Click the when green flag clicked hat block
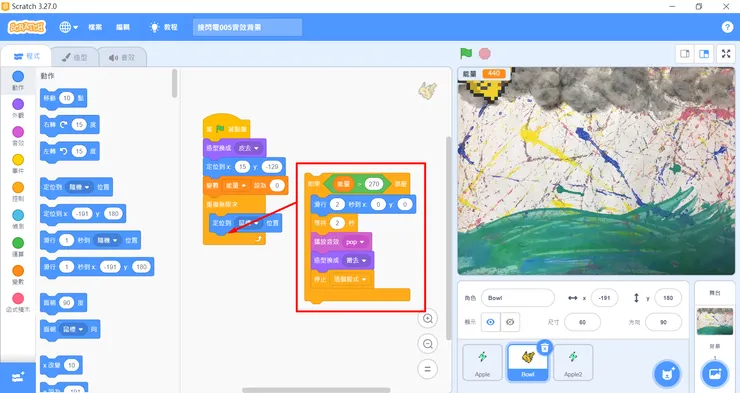The width and height of the screenshot is (740, 393). (226, 126)
